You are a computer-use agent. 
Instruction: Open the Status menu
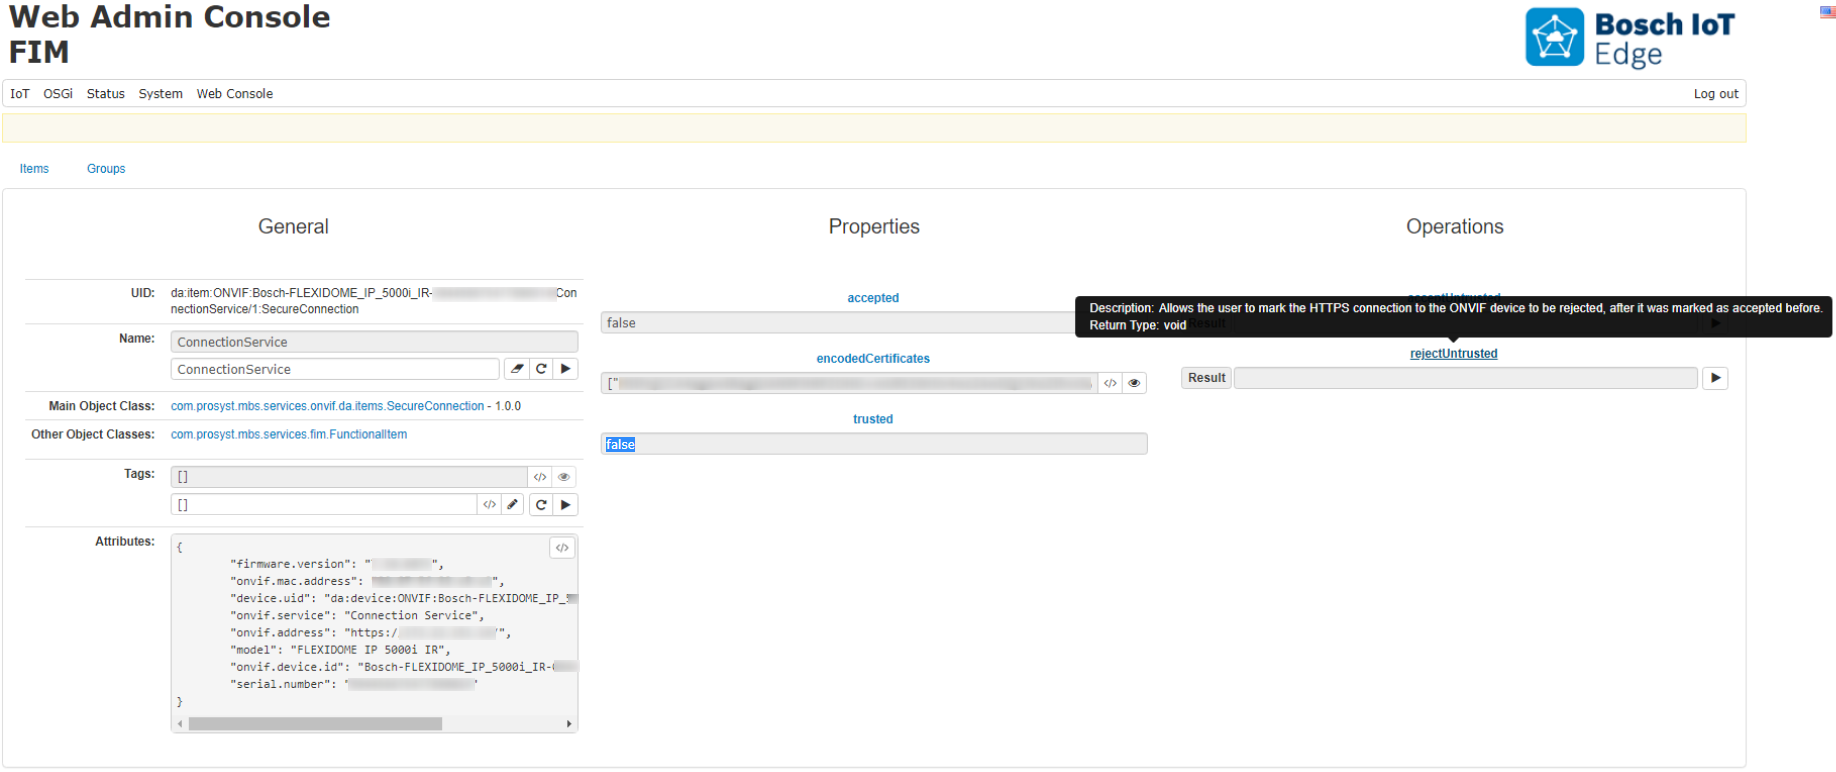click(106, 94)
